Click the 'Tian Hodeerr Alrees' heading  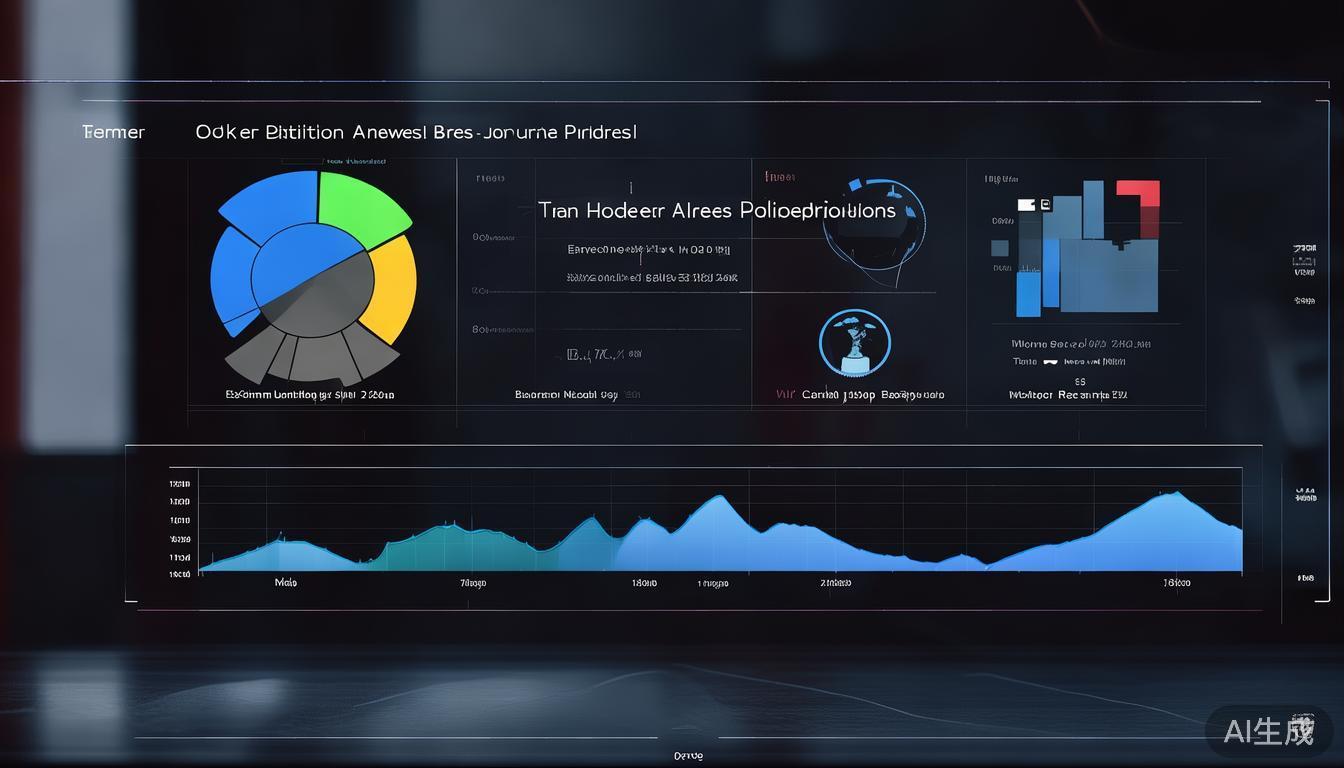click(716, 211)
